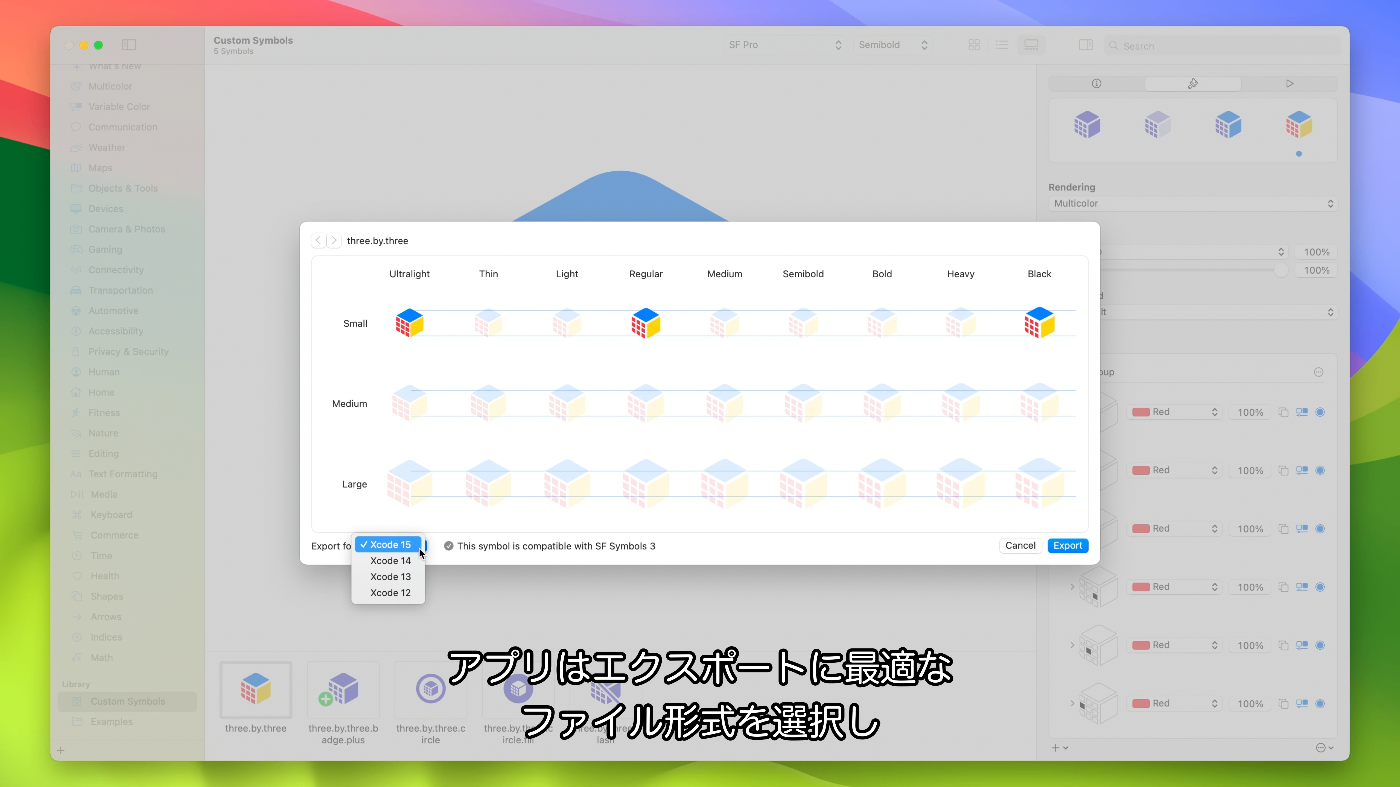Choose Xcode 14 in the export menu
The height and width of the screenshot is (787, 1400).
tap(388, 561)
